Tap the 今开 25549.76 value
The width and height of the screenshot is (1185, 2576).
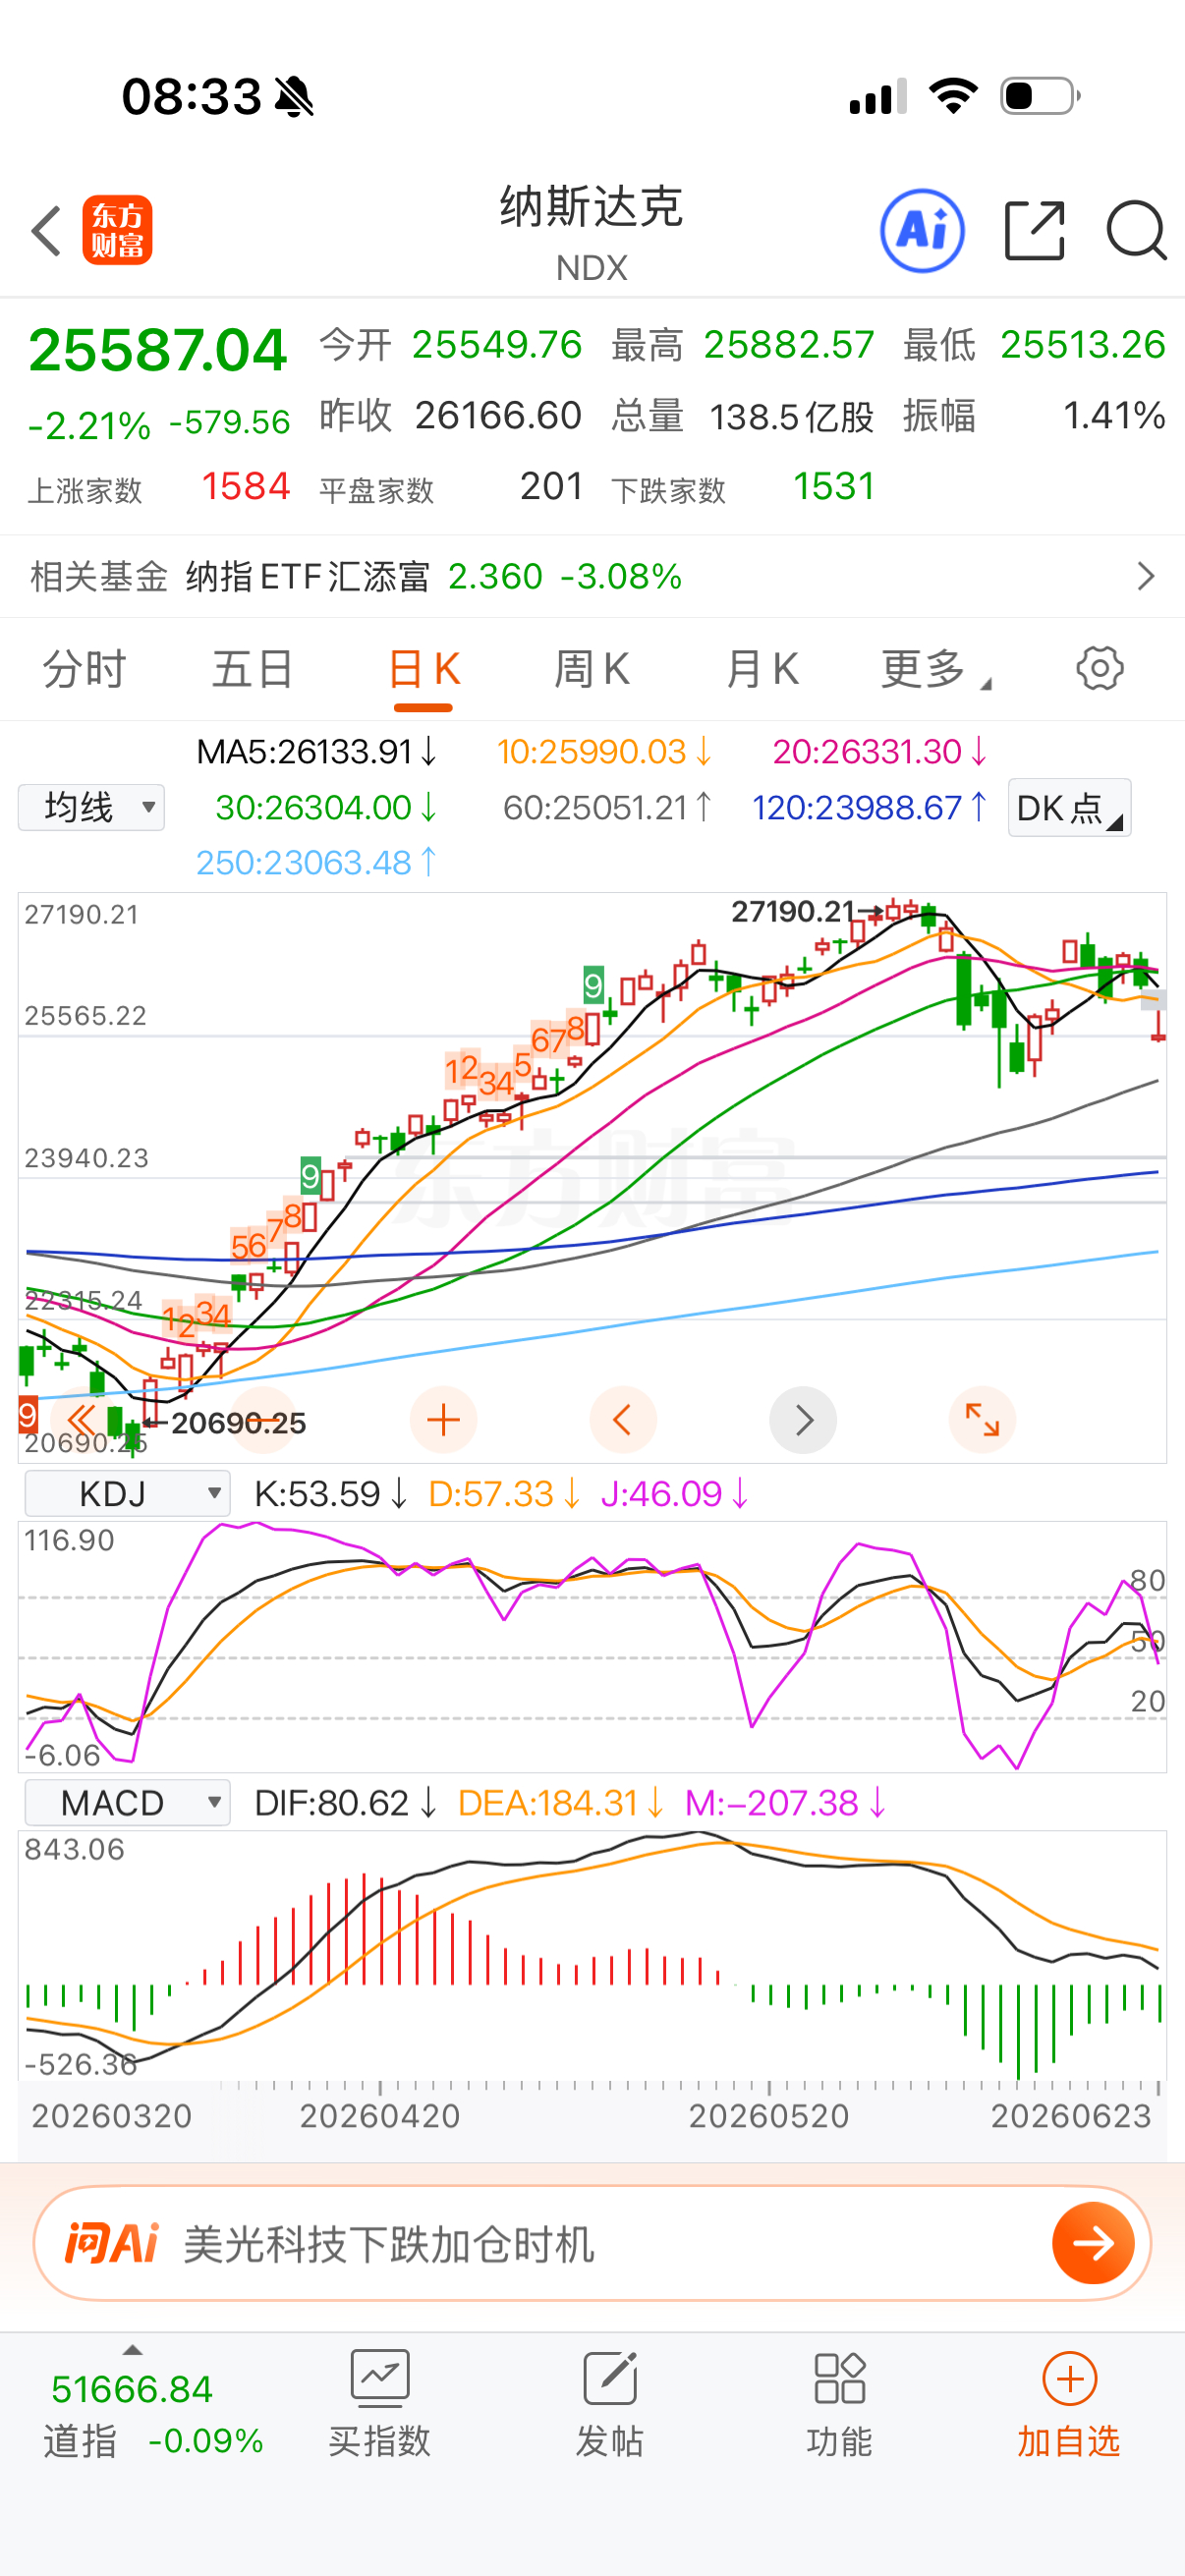pos(451,345)
